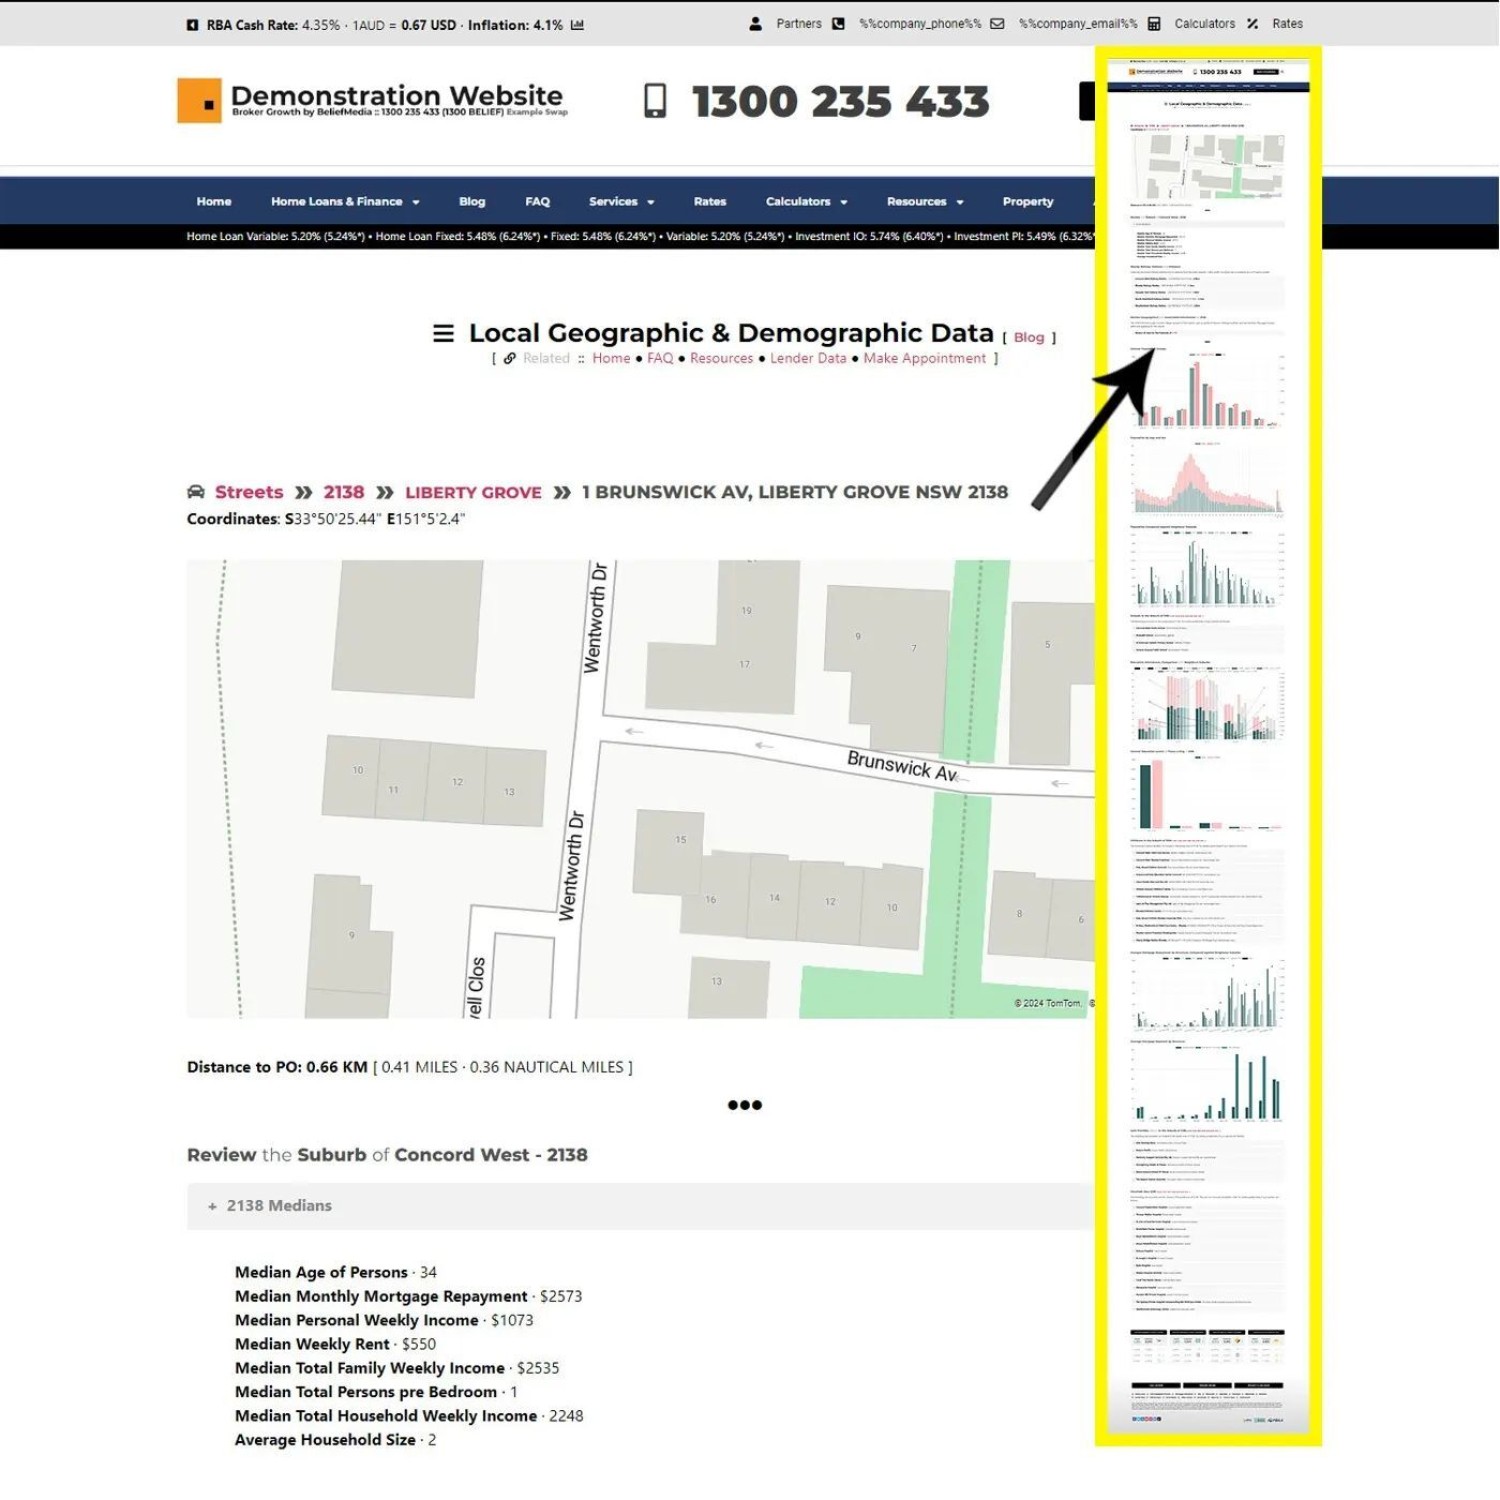Open the FAQ item in navigation bar
This screenshot has width=1500, height=1500.
(x=537, y=202)
